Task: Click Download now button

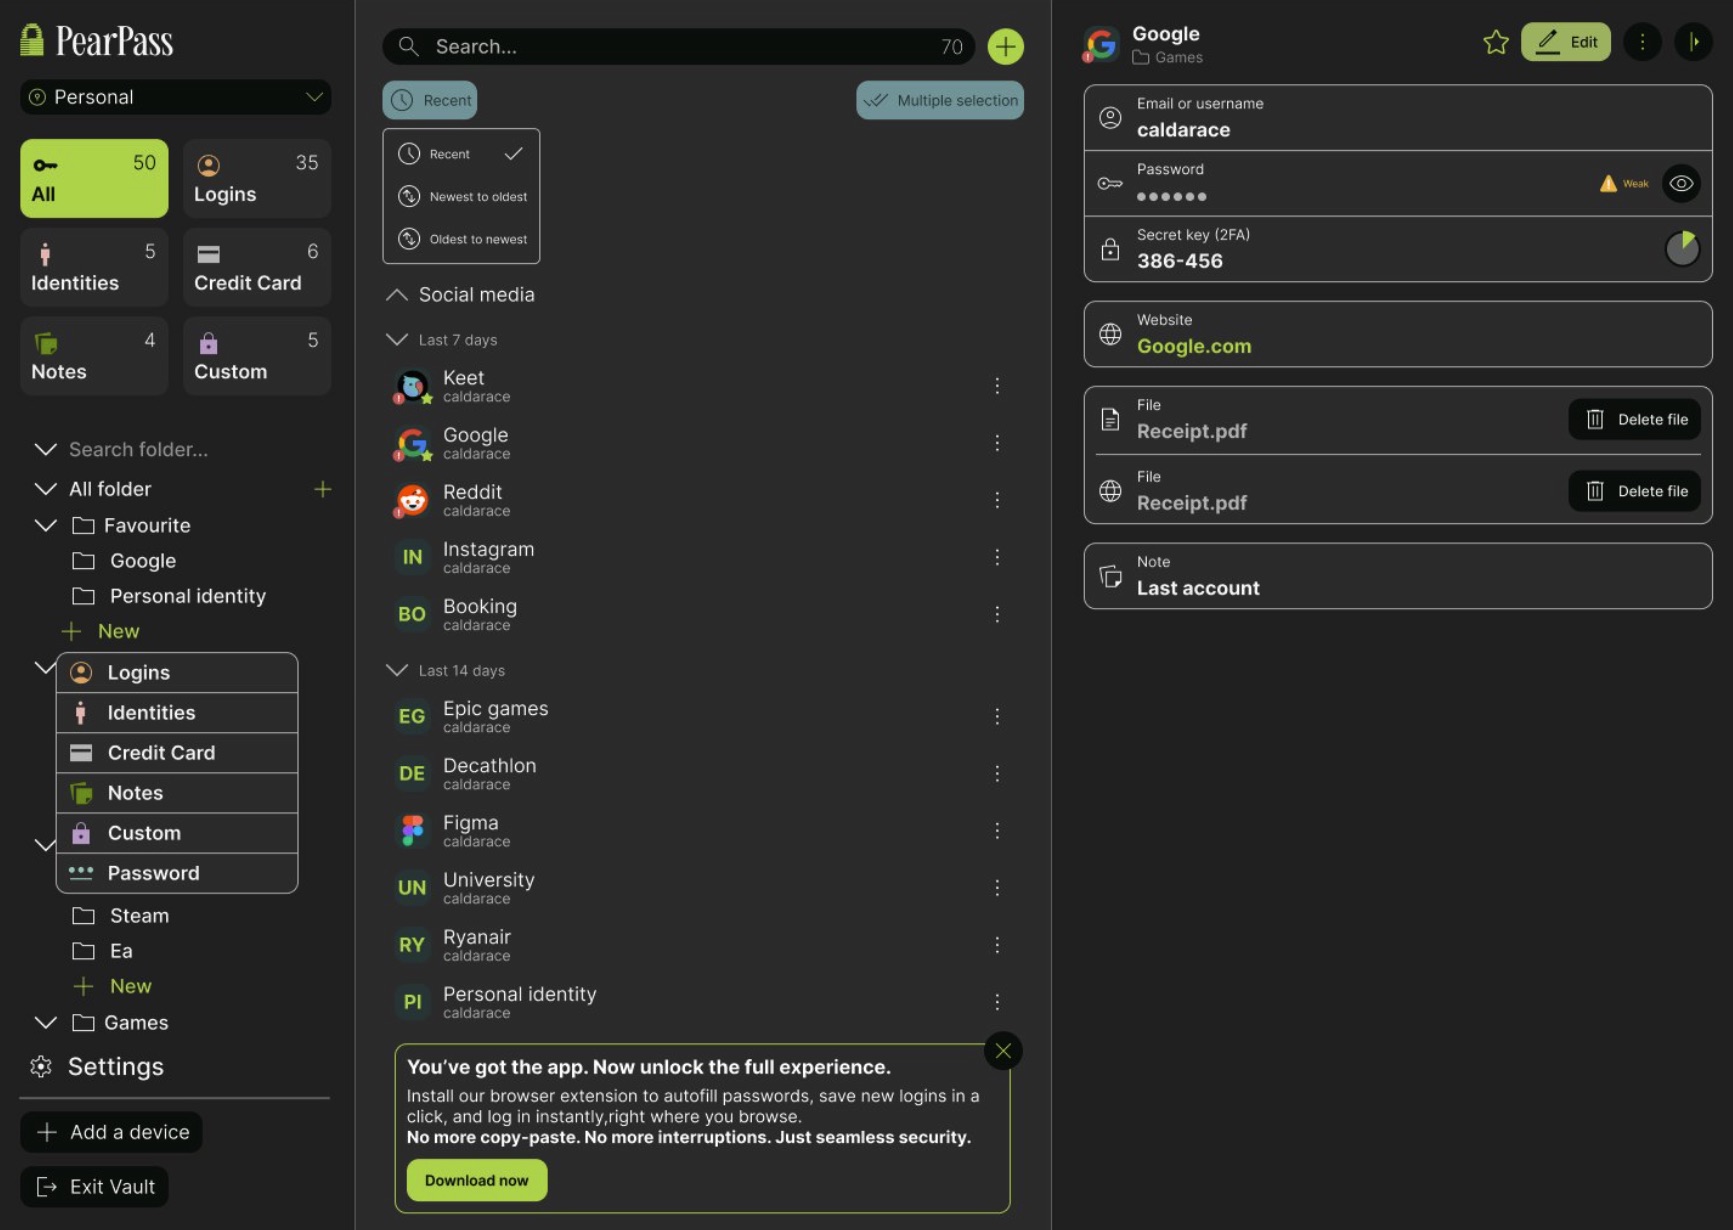Action: tap(477, 1180)
